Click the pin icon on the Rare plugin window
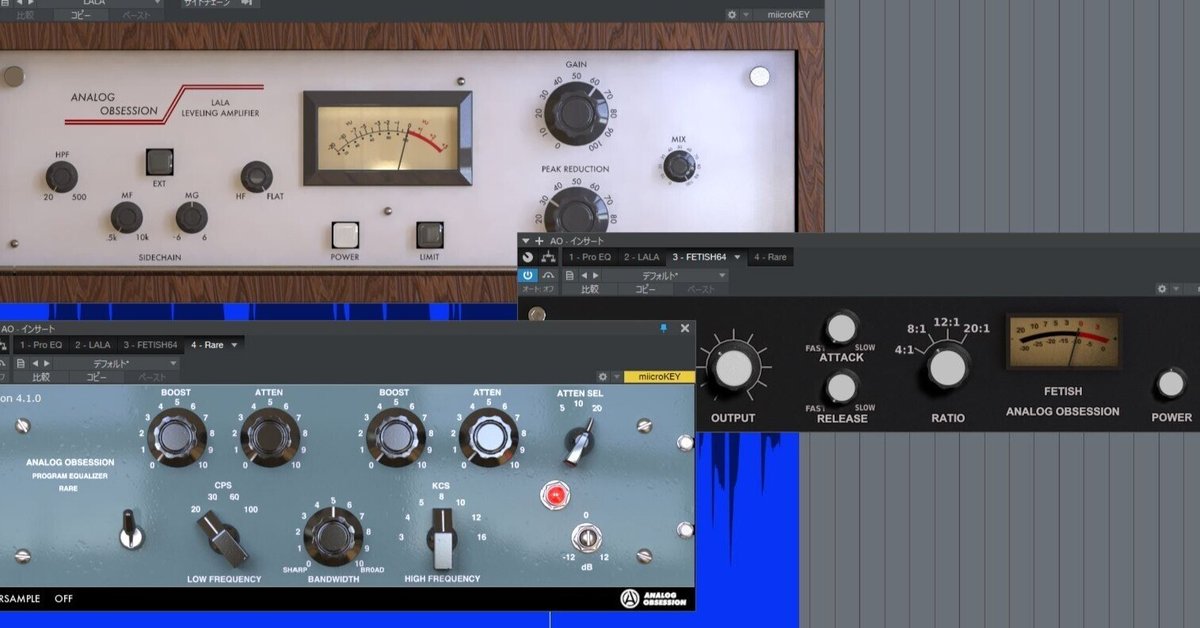The height and width of the screenshot is (628, 1200). 663,328
